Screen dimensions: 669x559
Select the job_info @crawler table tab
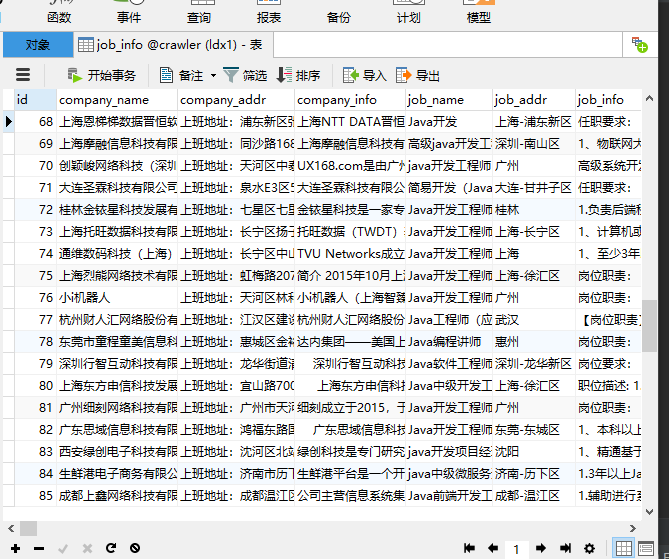point(173,45)
